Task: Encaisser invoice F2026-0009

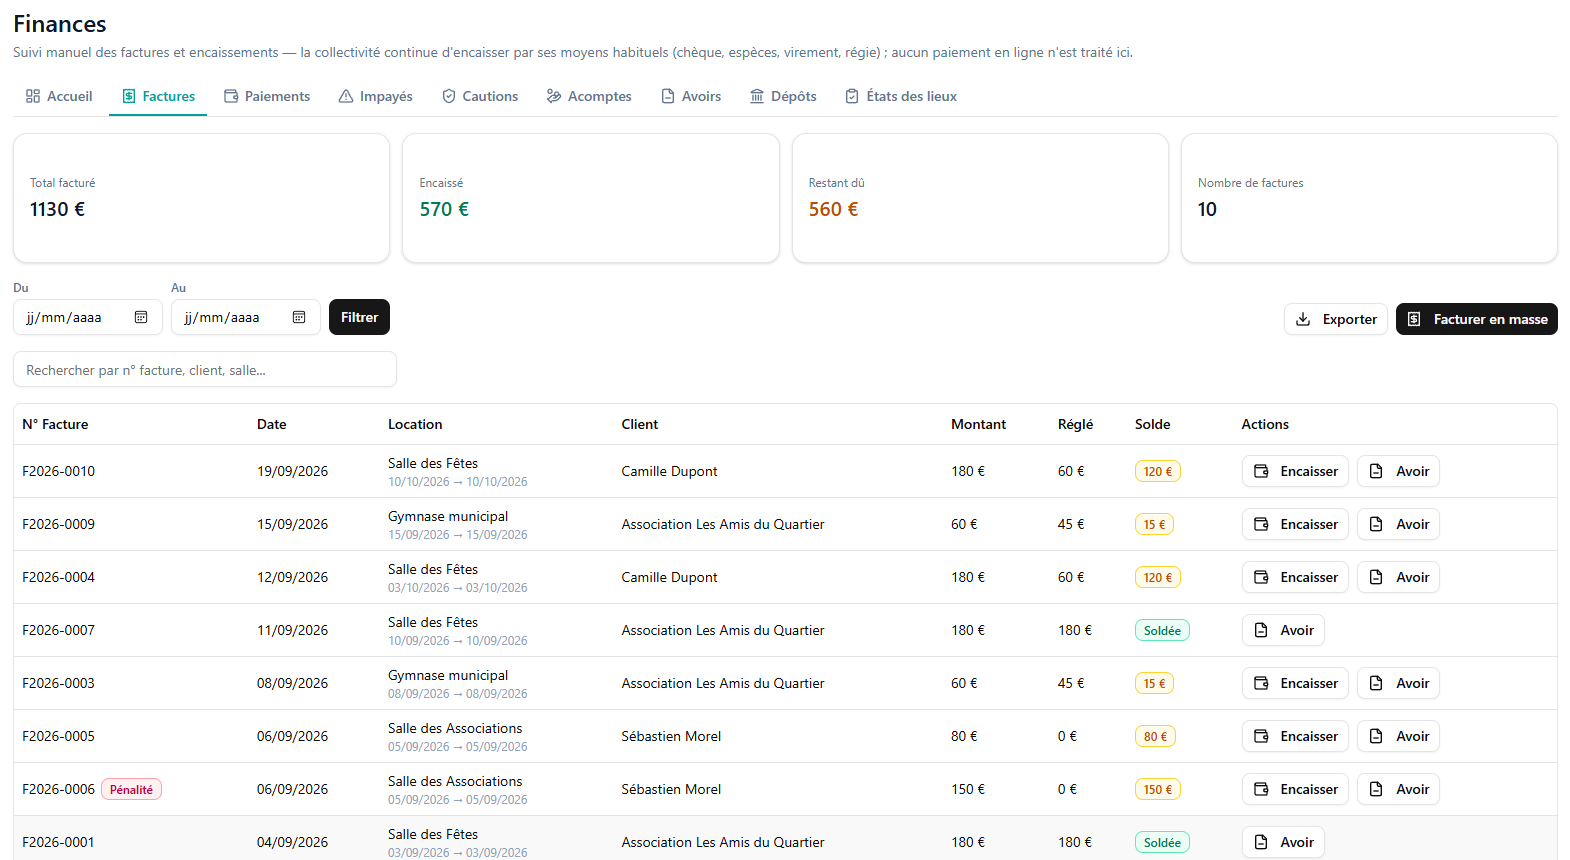Action: [1296, 524]
